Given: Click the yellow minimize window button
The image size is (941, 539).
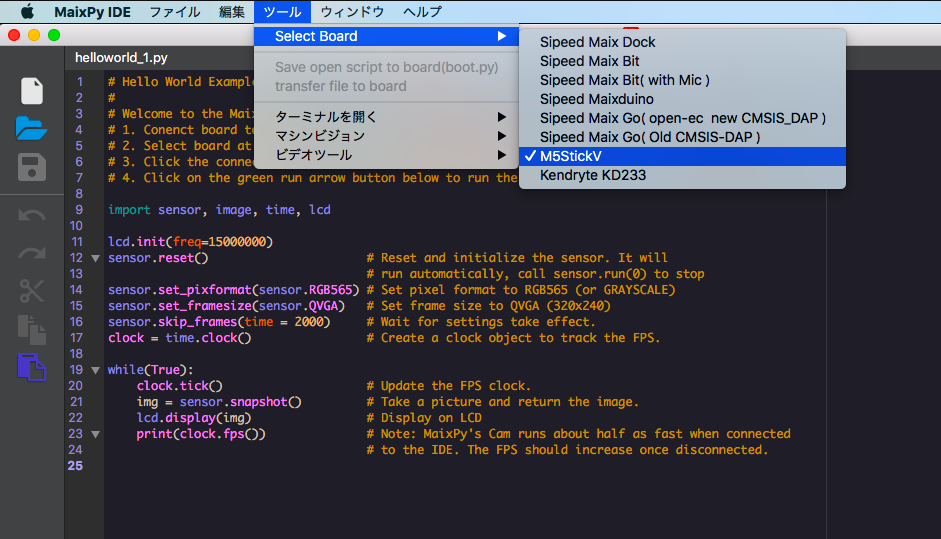Looking at the screenshot, I should (x=34, y=35).
